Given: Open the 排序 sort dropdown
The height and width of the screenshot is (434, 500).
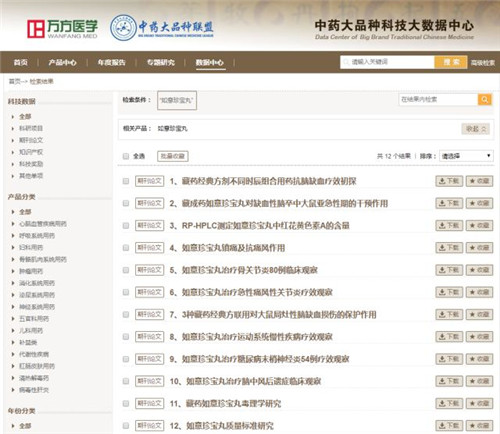Looking at the screenshot, I should (x=466, y=156).
